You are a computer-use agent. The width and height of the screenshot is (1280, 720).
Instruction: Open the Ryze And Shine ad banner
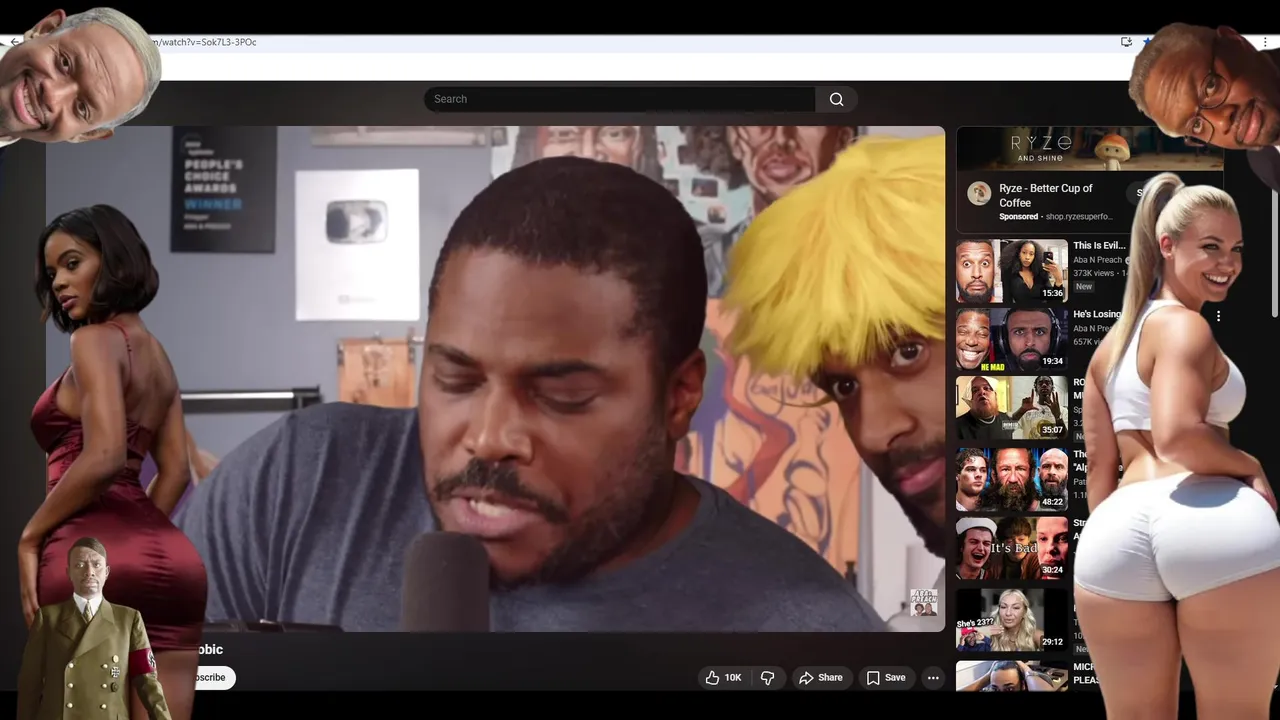pos(1090,148)
